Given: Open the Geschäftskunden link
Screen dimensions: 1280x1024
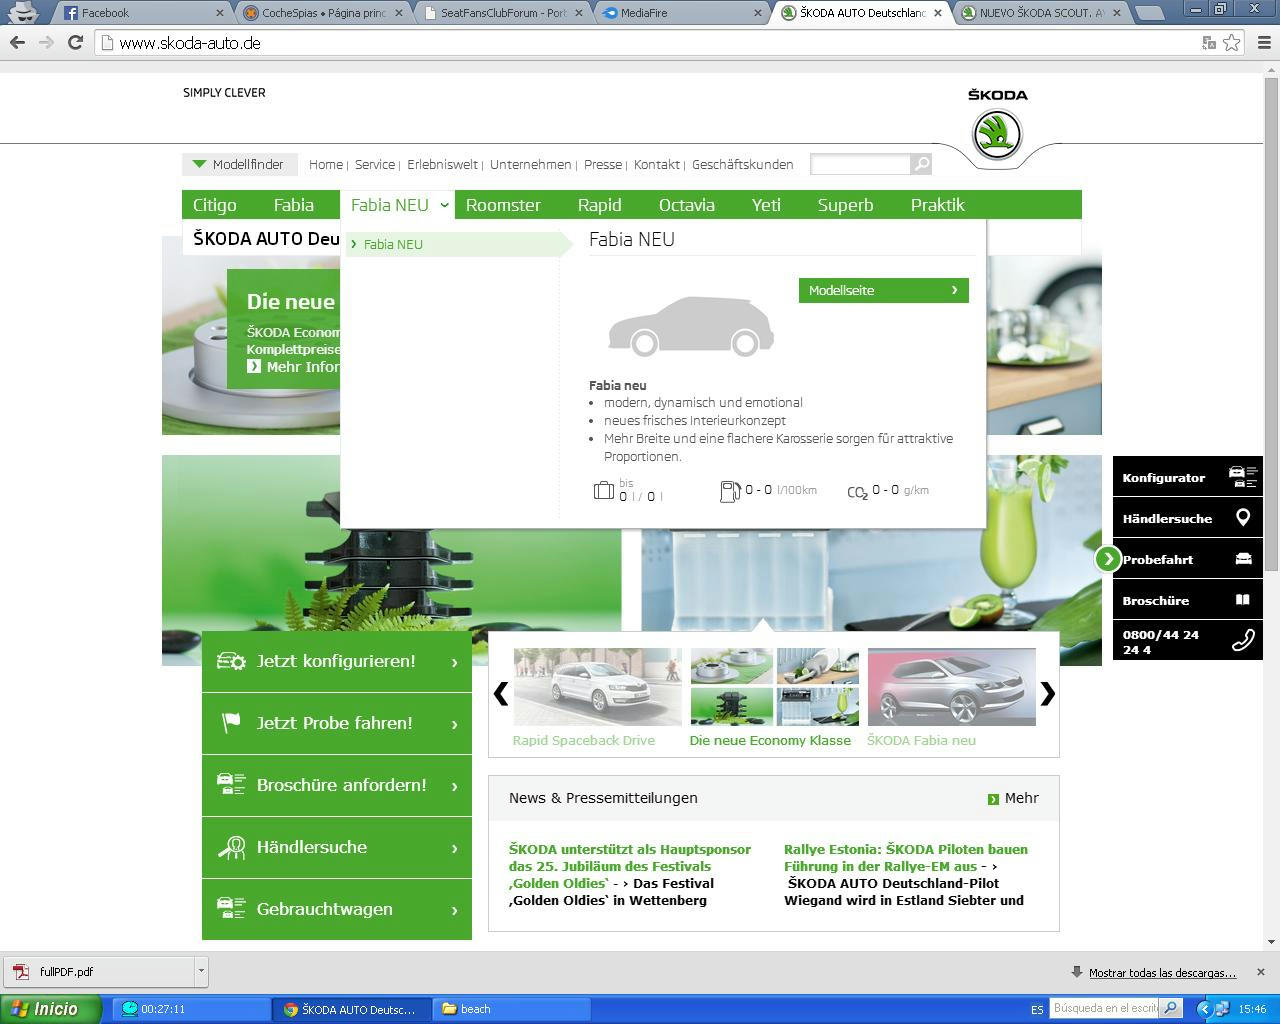Looking at the screenshot, I should (x=742, y=164).
